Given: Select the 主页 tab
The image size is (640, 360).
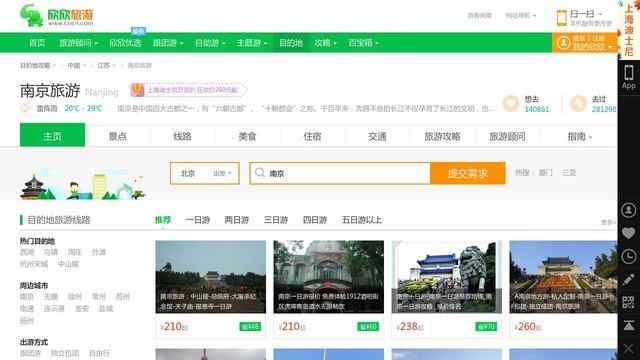Looking at the screenshot, I should [x=53, y=135].
